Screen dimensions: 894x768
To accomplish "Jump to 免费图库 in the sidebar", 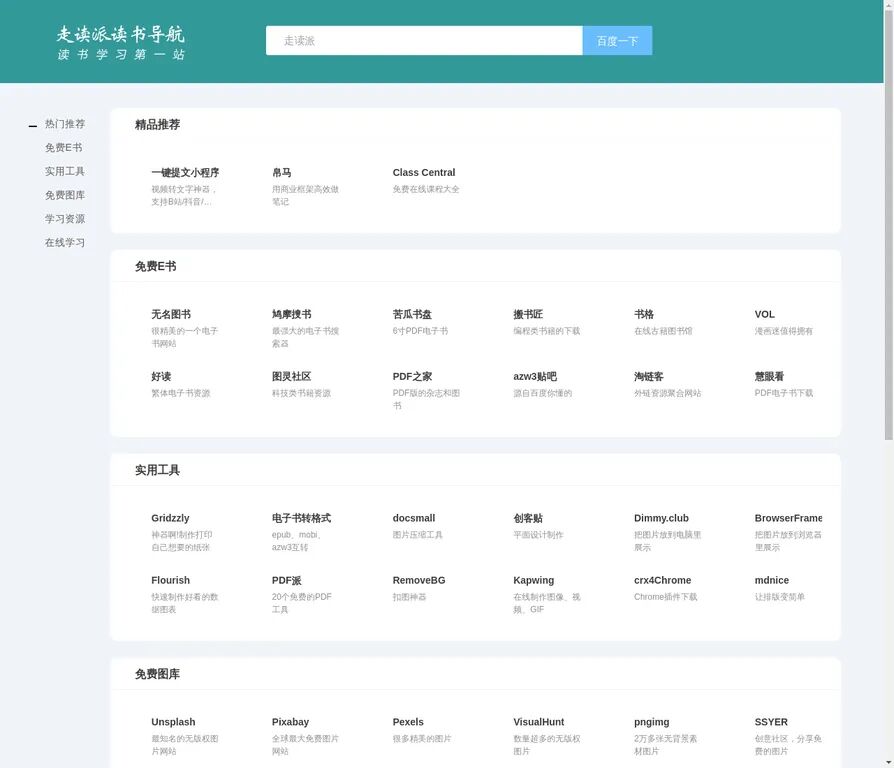I will pos(65,195).
